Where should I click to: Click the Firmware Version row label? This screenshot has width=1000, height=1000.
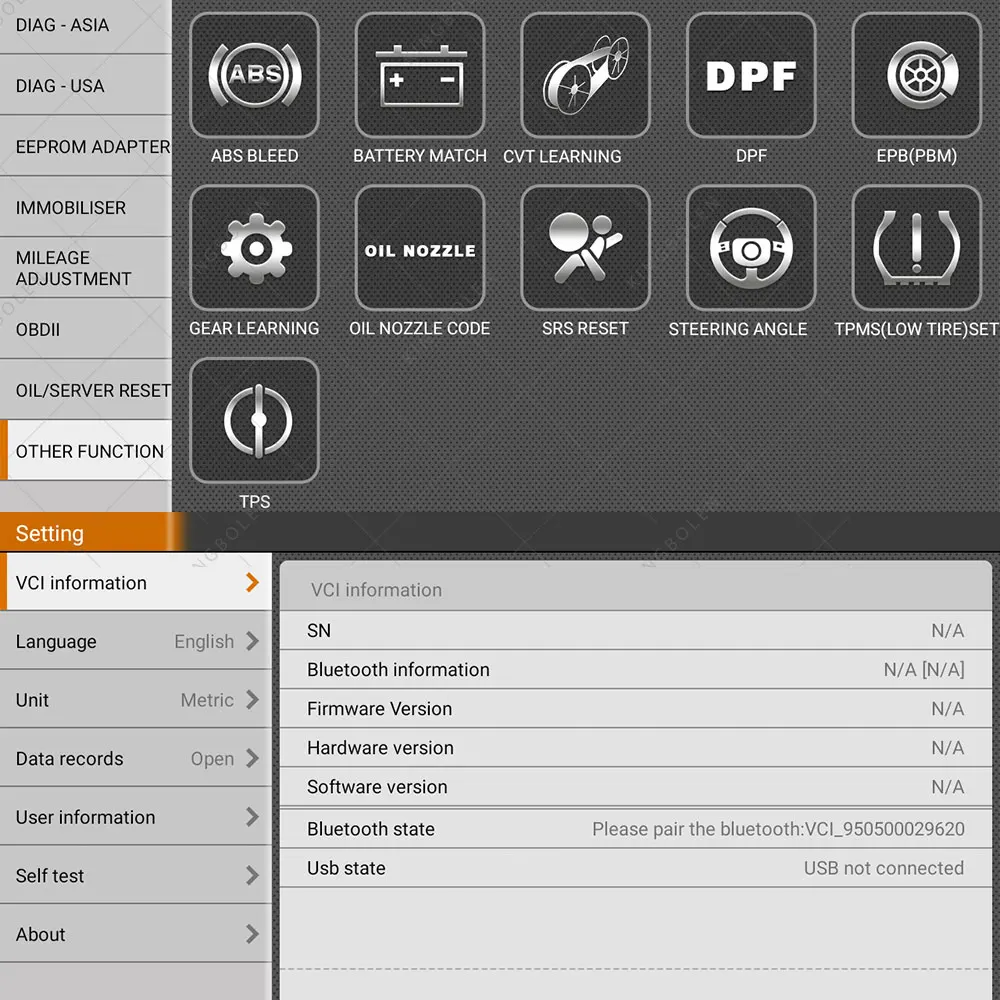[379, 709]
